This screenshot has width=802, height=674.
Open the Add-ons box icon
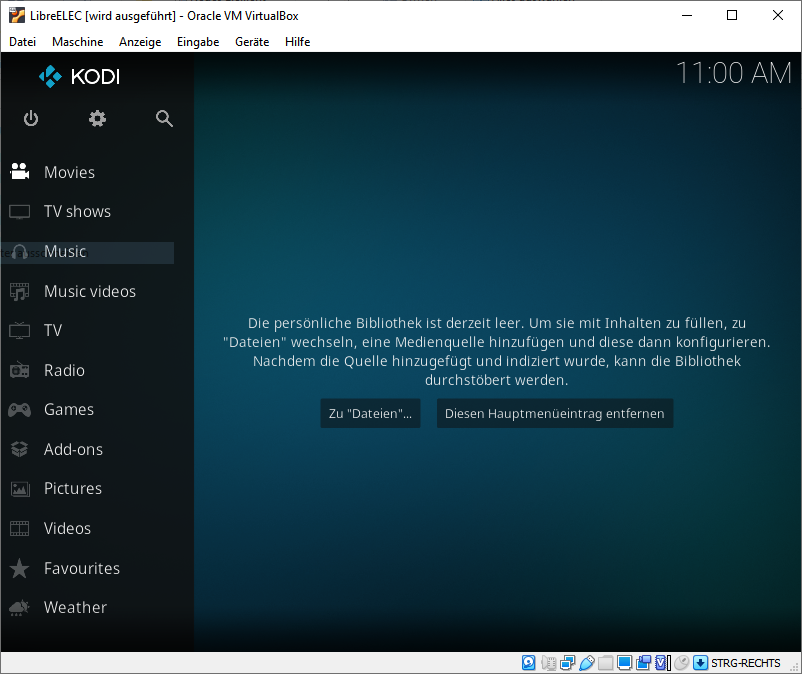[19, 449]
